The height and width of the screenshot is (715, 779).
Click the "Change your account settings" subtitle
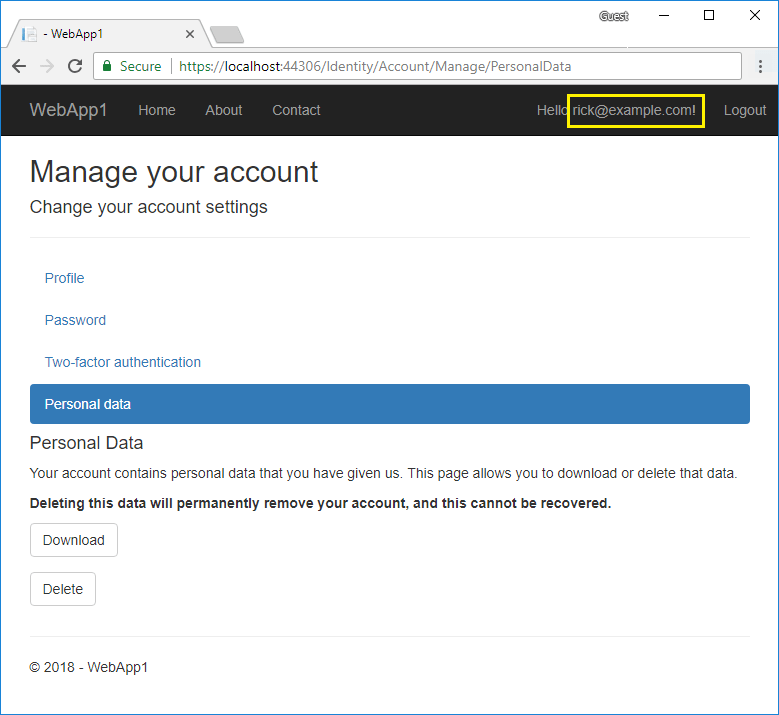149,207
